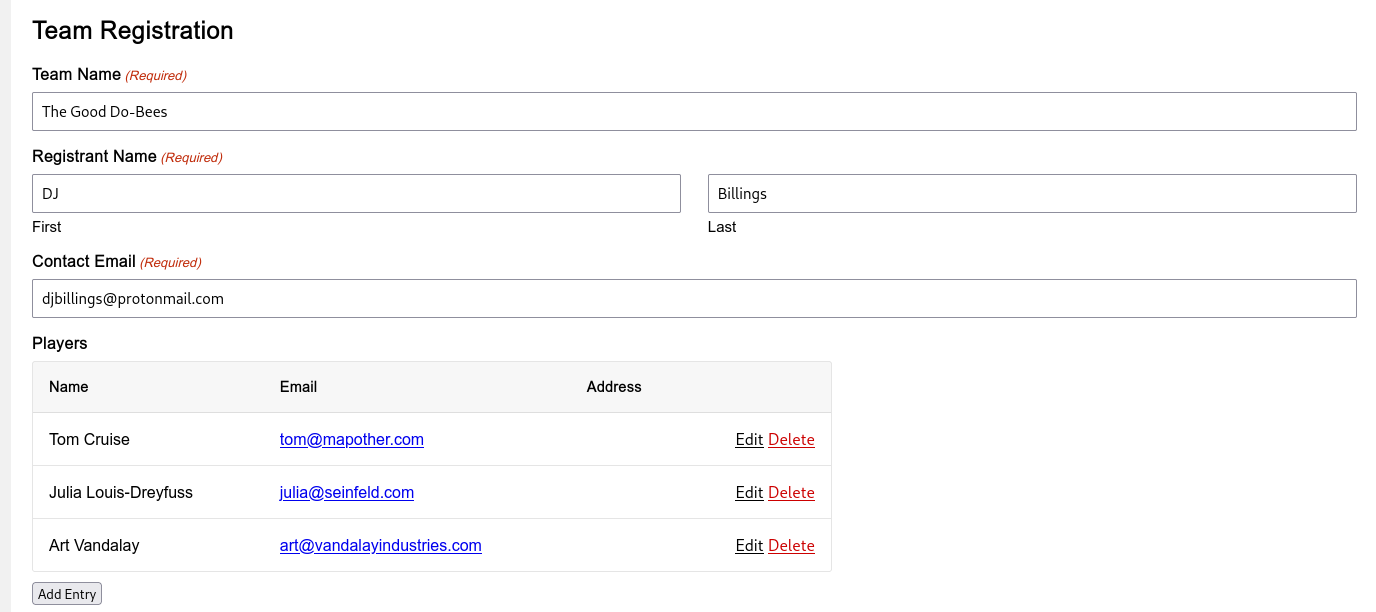This screenshot has width=1376, height=612.
Task: Select the Art Vandalay name cell
Action: click(94, 545)
